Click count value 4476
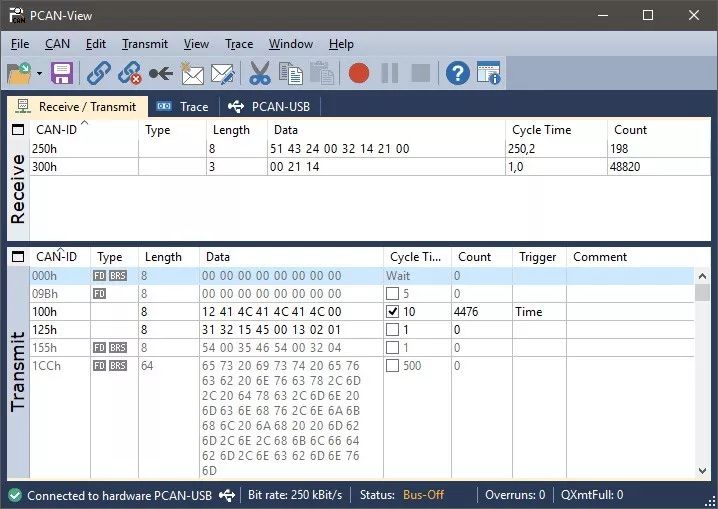Image resolution: width=718 pixels, height=509 pixels. tap(466, 312)
